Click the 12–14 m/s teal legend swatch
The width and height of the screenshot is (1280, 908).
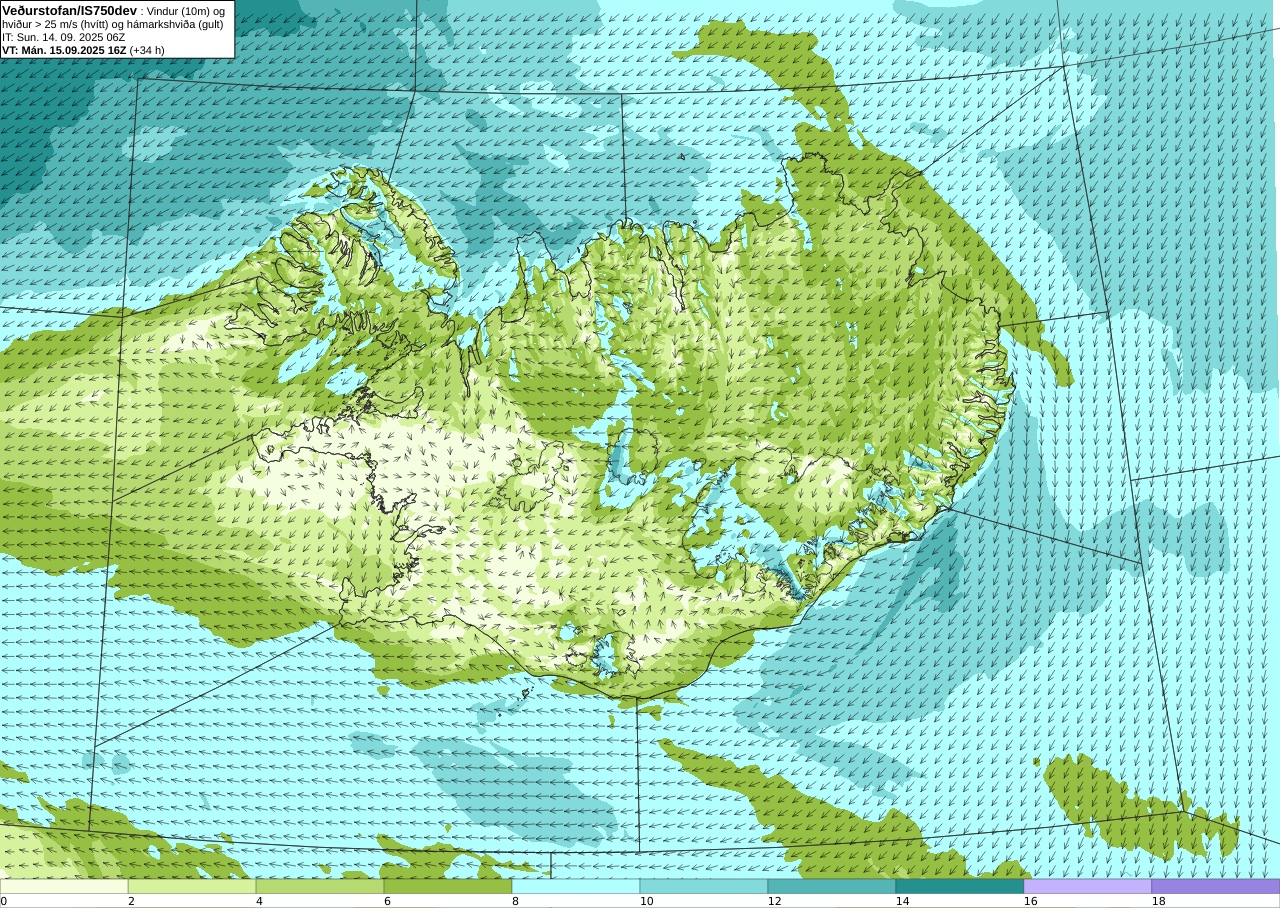[832, 886]
